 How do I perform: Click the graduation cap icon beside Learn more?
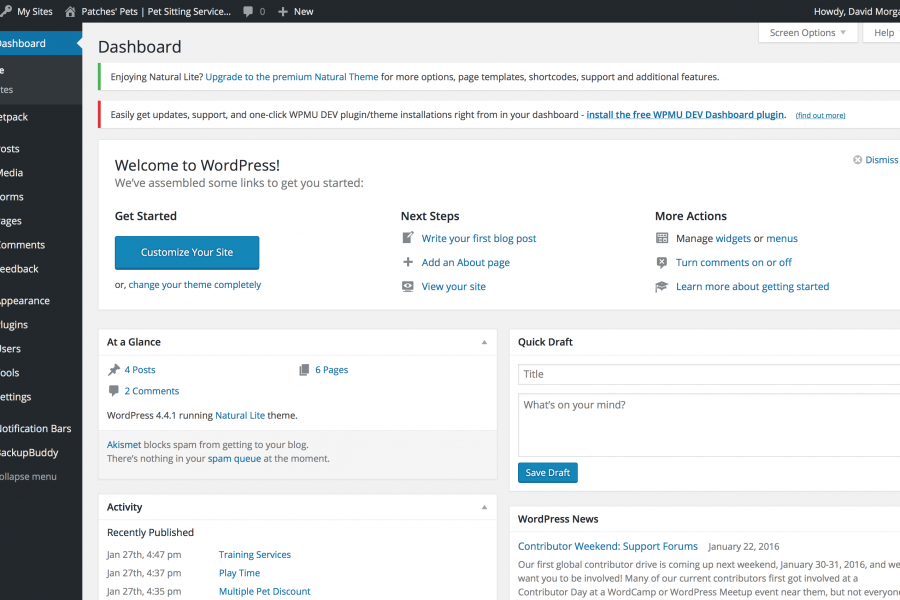662,286
